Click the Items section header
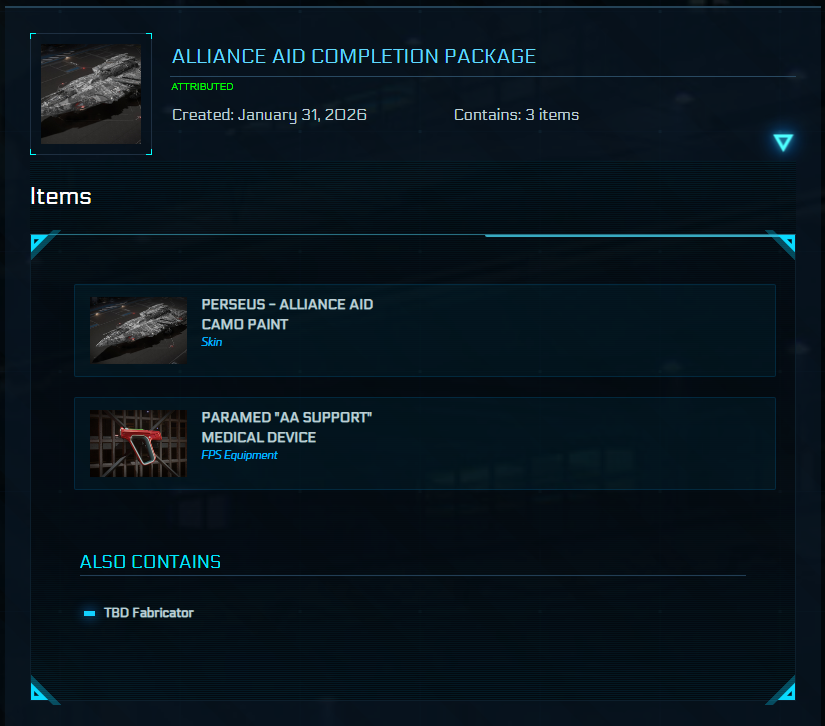The height and width of the screenshot is (726, 825). click(x=60, y=196)
